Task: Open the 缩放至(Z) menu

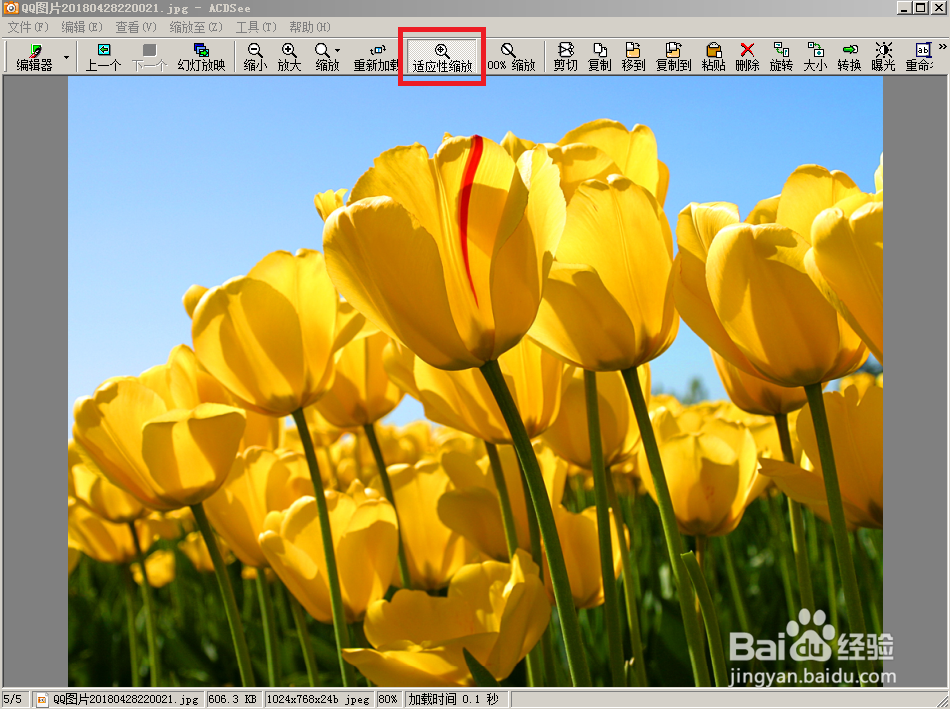Action: pyautogui.click(x=196, y=27)
